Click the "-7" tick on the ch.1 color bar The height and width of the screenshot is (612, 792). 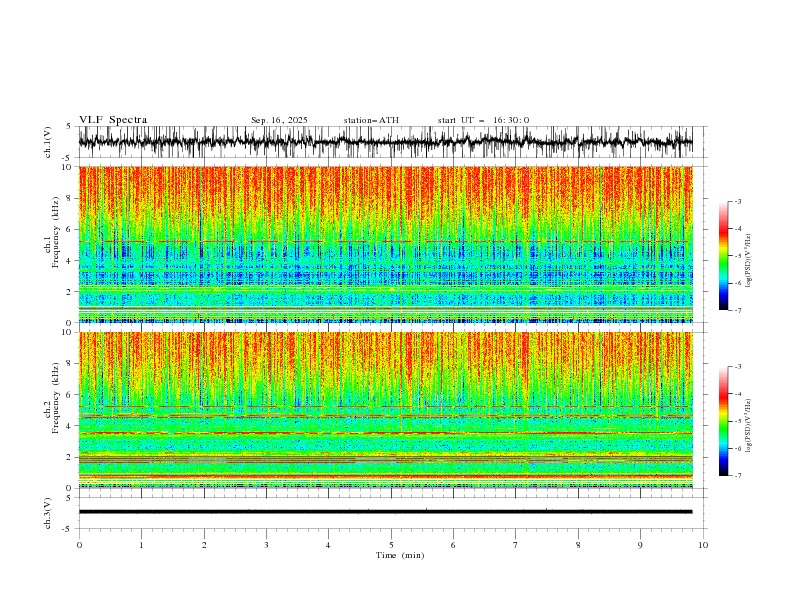(738, 310)
